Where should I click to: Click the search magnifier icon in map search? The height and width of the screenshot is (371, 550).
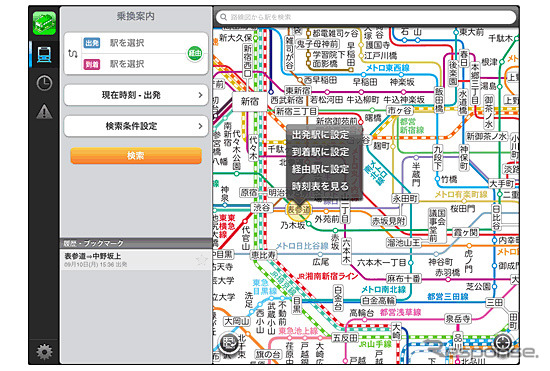pos(223,17)
